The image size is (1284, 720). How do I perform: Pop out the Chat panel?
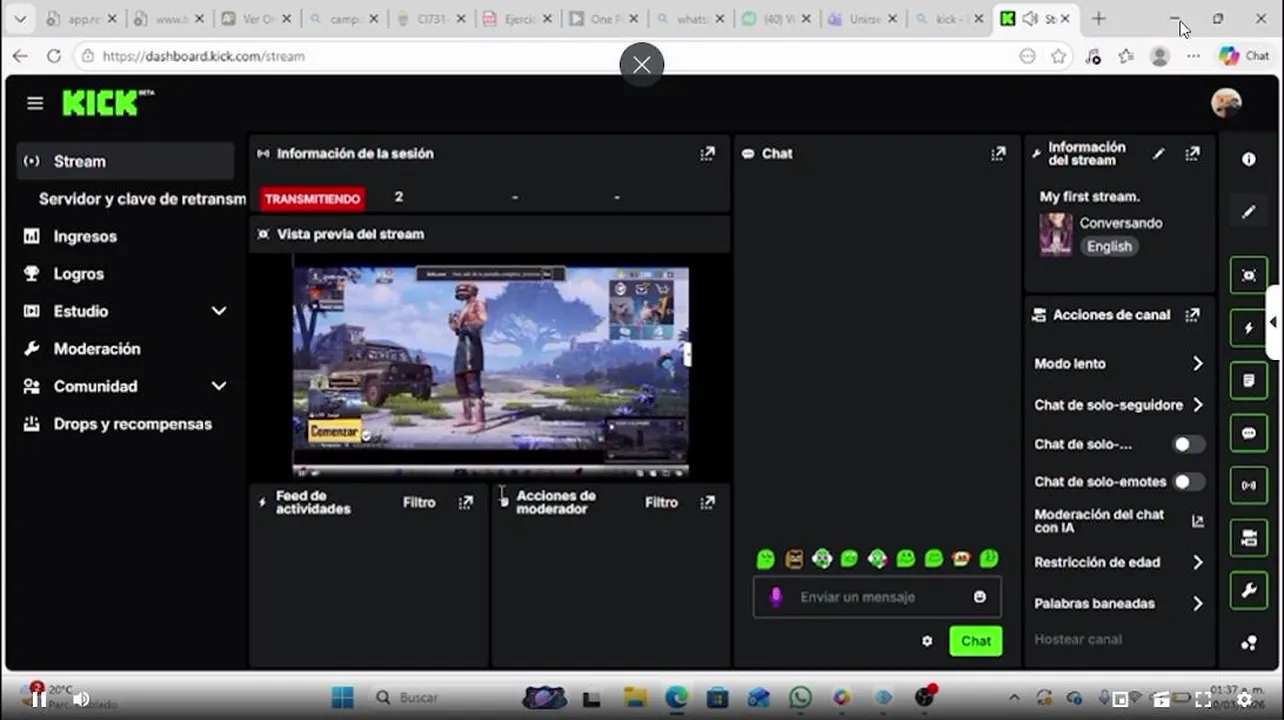pyautogui.click(x=998, y=153)
